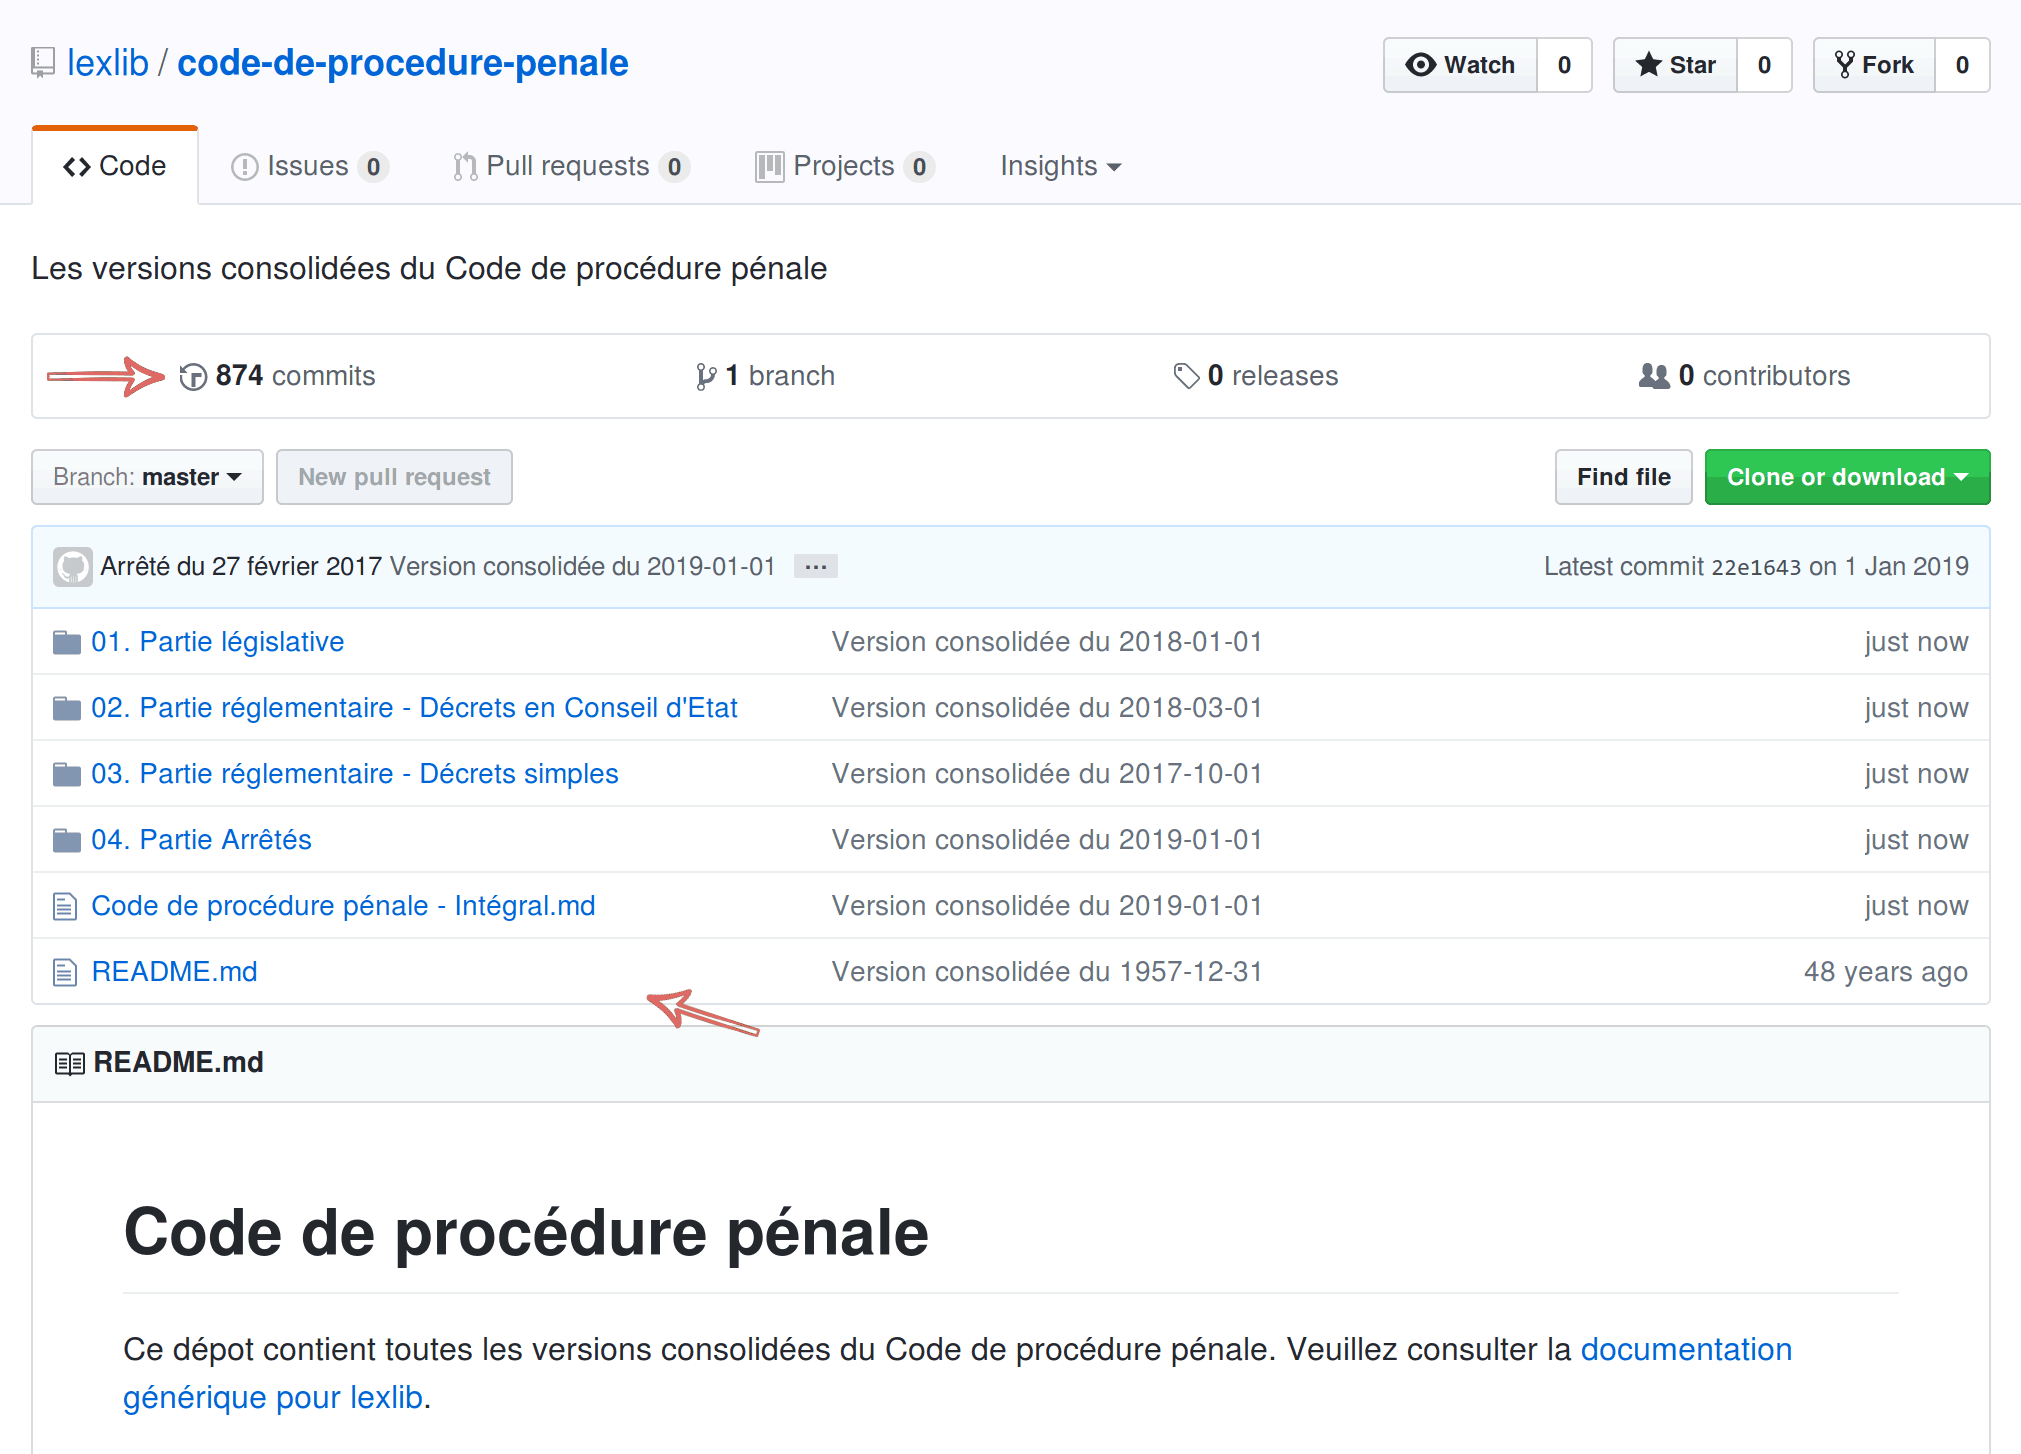Click the commit author avatar icon

pos(73,567)
